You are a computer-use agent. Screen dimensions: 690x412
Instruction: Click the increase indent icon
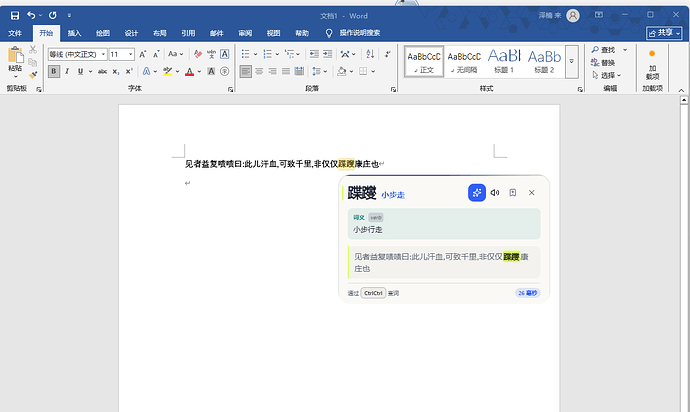pyautogui.click(x=328, y=54)
